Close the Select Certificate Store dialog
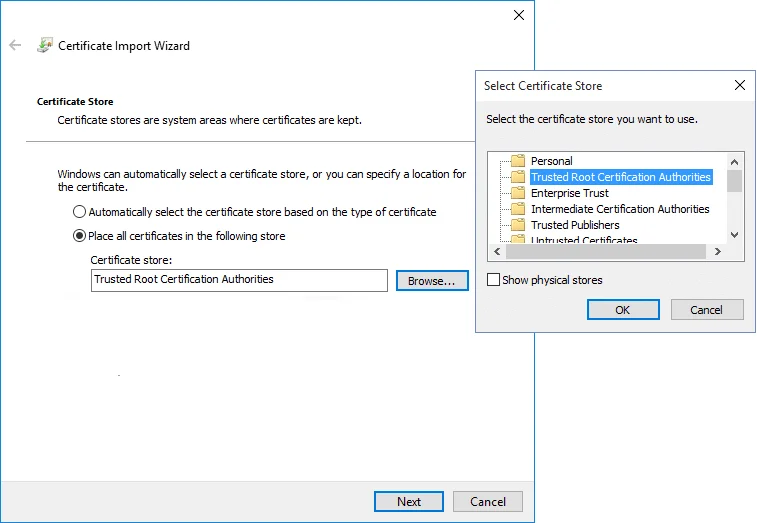This screenshot has width=757, height=523. click(740, 85)
